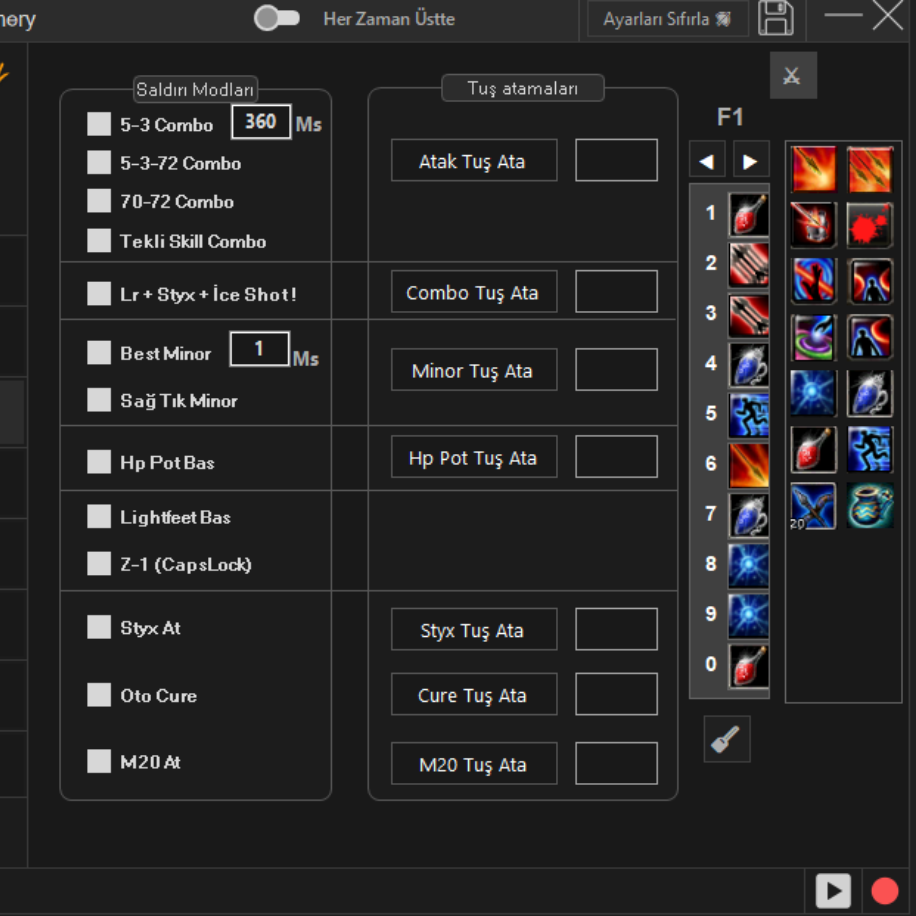Image resolution: width=916 pixels, height=916 pixels.
Task: Click the key box beside Atak Tuş Ata
Action: [616, 160]
